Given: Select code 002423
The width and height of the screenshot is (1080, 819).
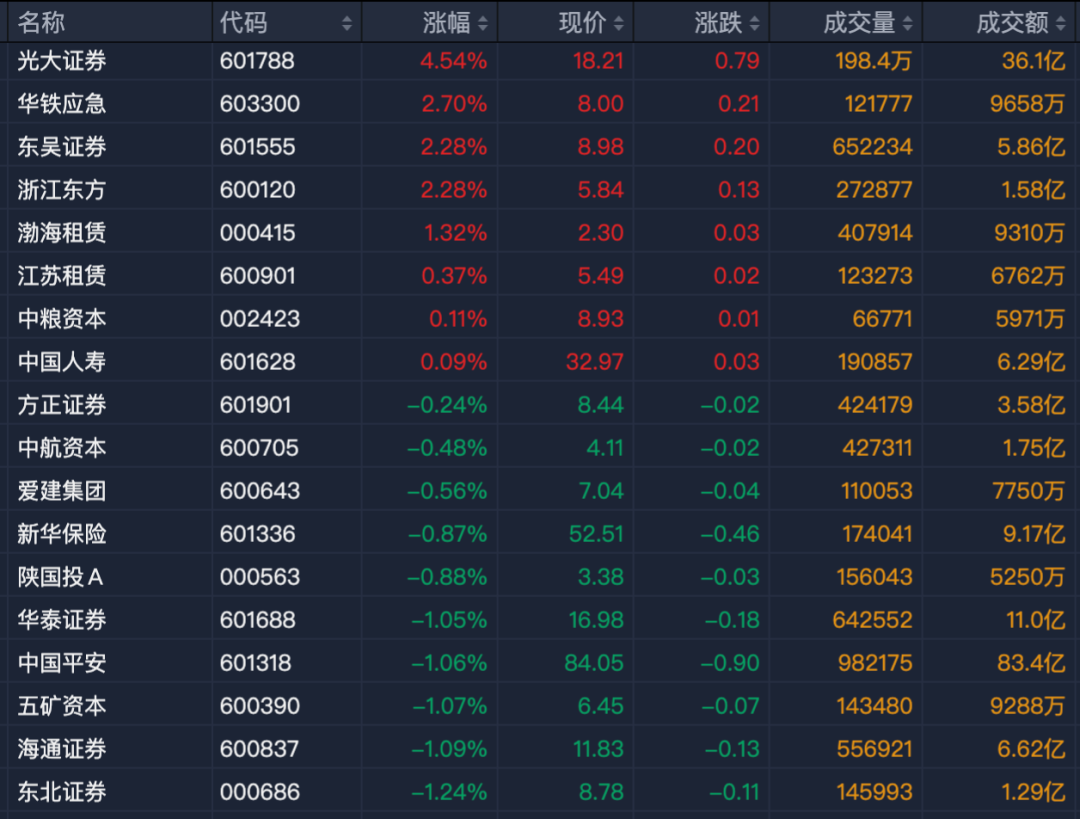Looking at the screenshot, I should [x=260, y=319].
